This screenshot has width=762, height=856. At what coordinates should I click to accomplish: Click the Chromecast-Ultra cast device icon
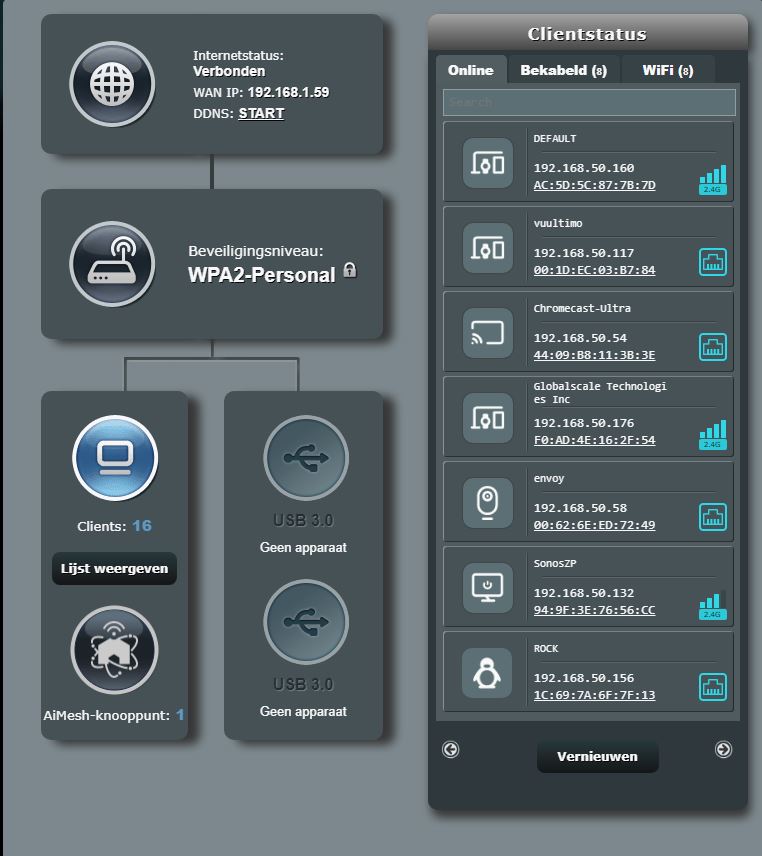(488, 334)
